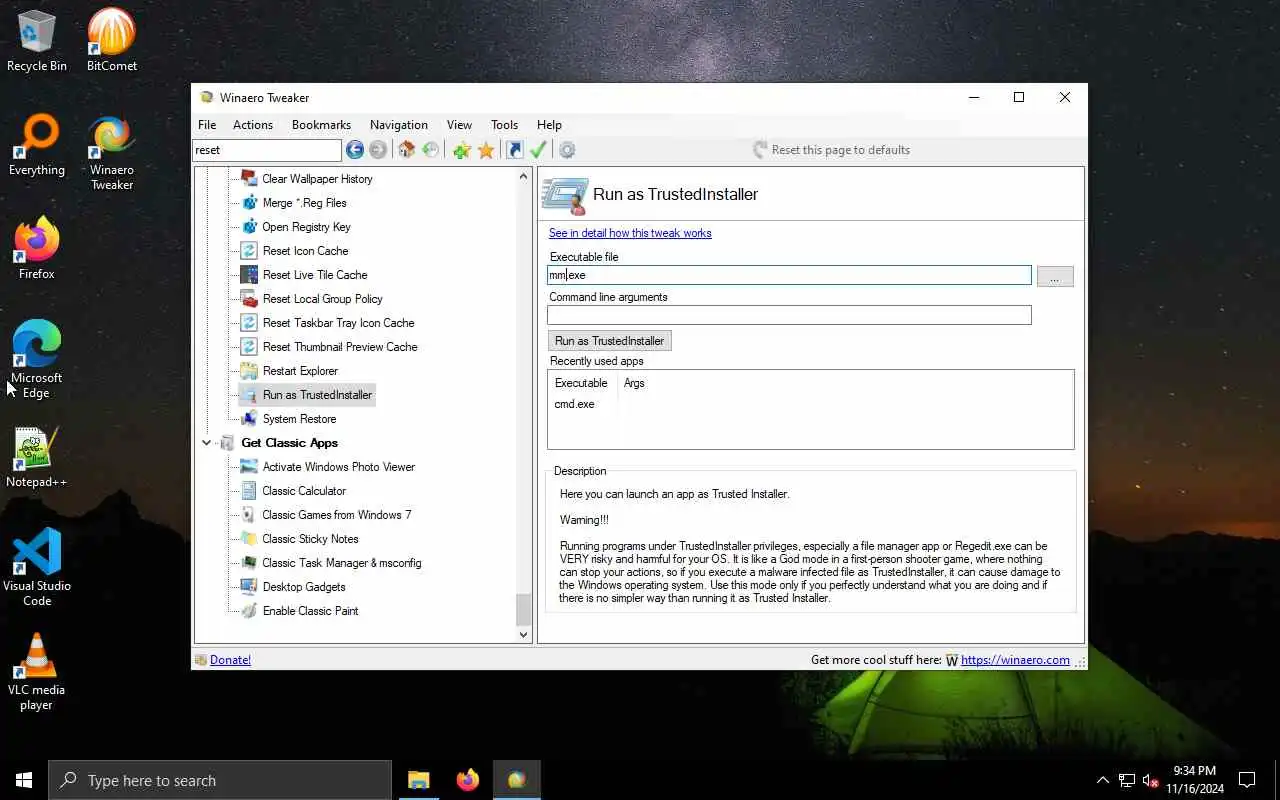
Task: Collapse the Get Classic Apps category
Action: pos(207,443)
